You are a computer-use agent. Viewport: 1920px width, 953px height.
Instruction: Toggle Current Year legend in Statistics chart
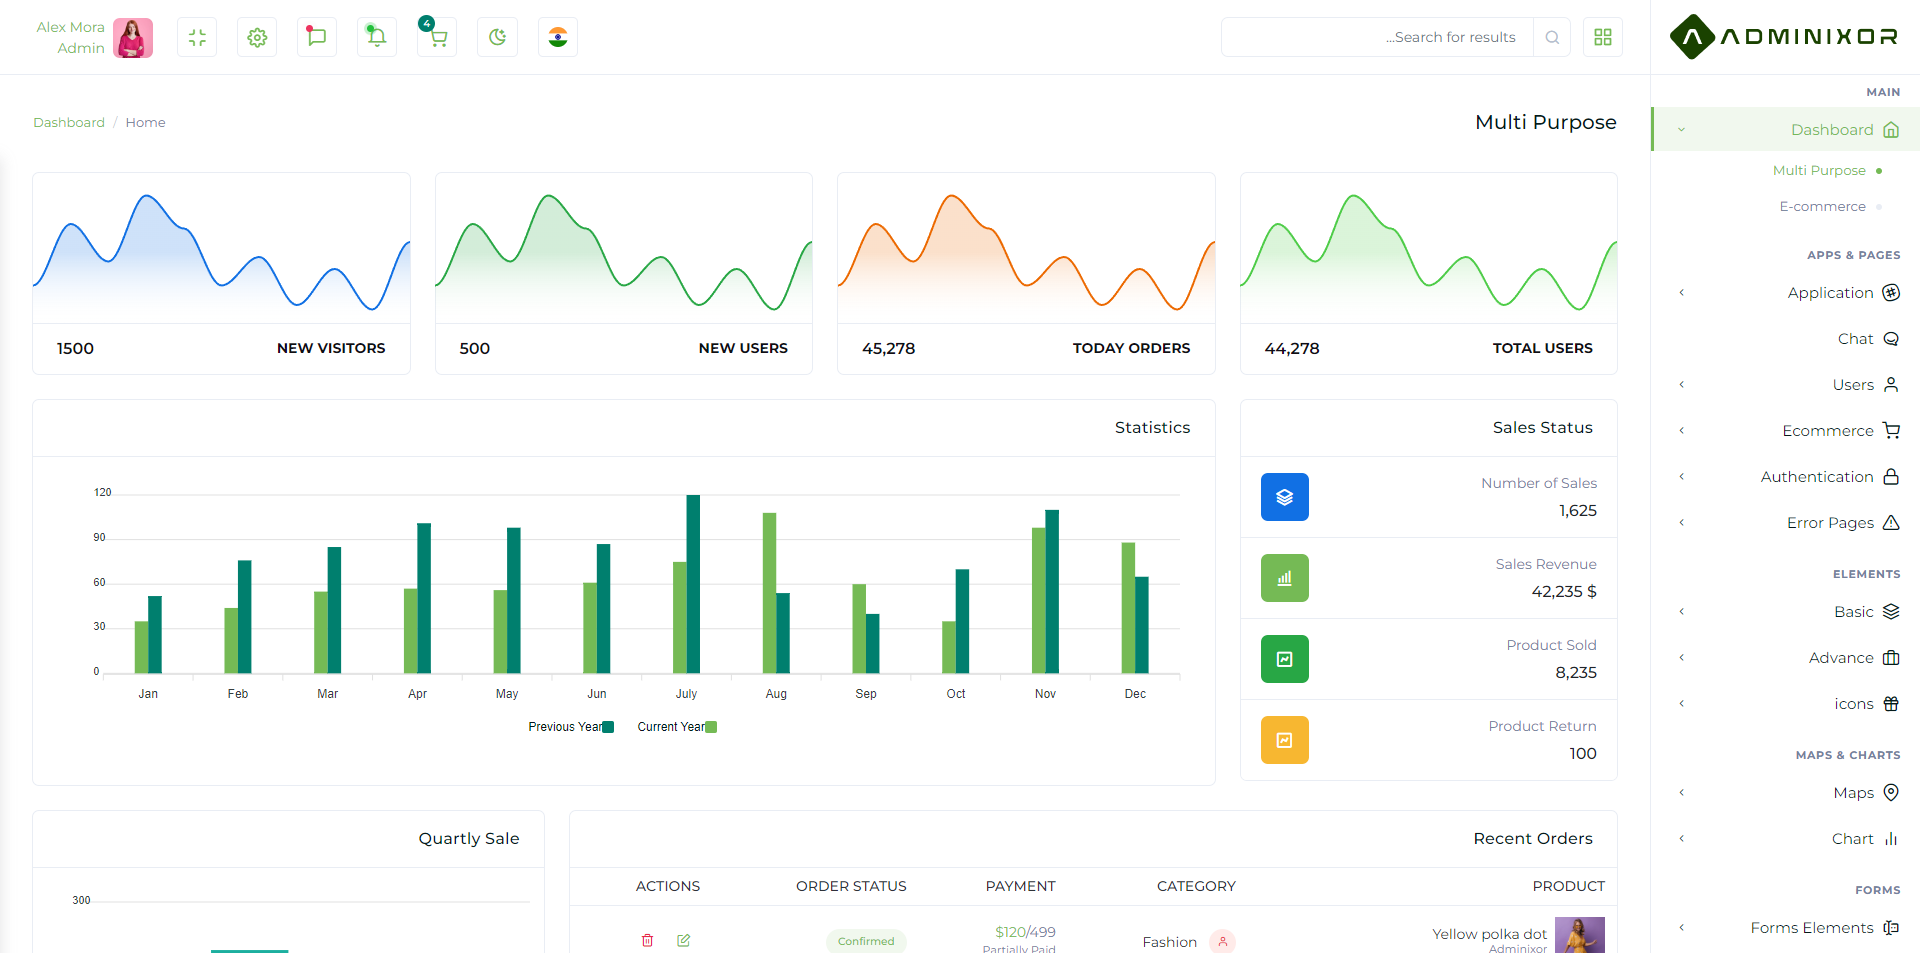pyautogui.click(x=677, y=727)
